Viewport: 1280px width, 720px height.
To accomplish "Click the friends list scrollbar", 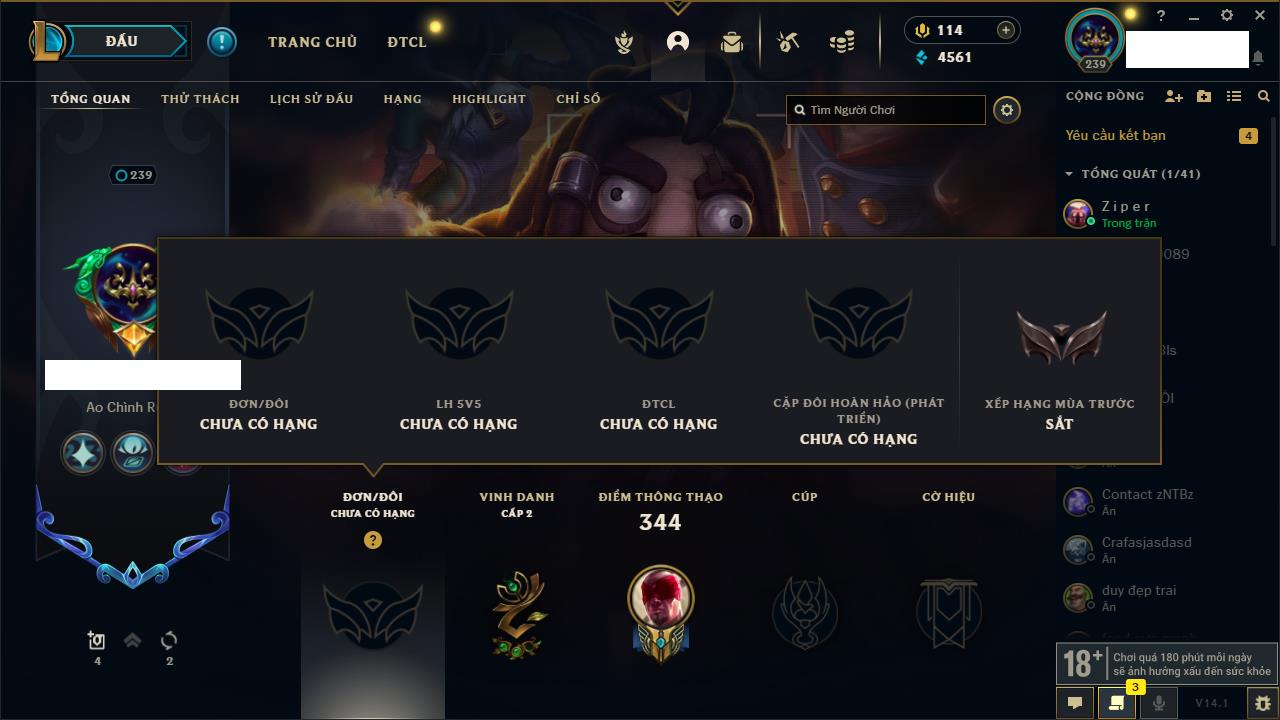I will [x=1274, y=180].
